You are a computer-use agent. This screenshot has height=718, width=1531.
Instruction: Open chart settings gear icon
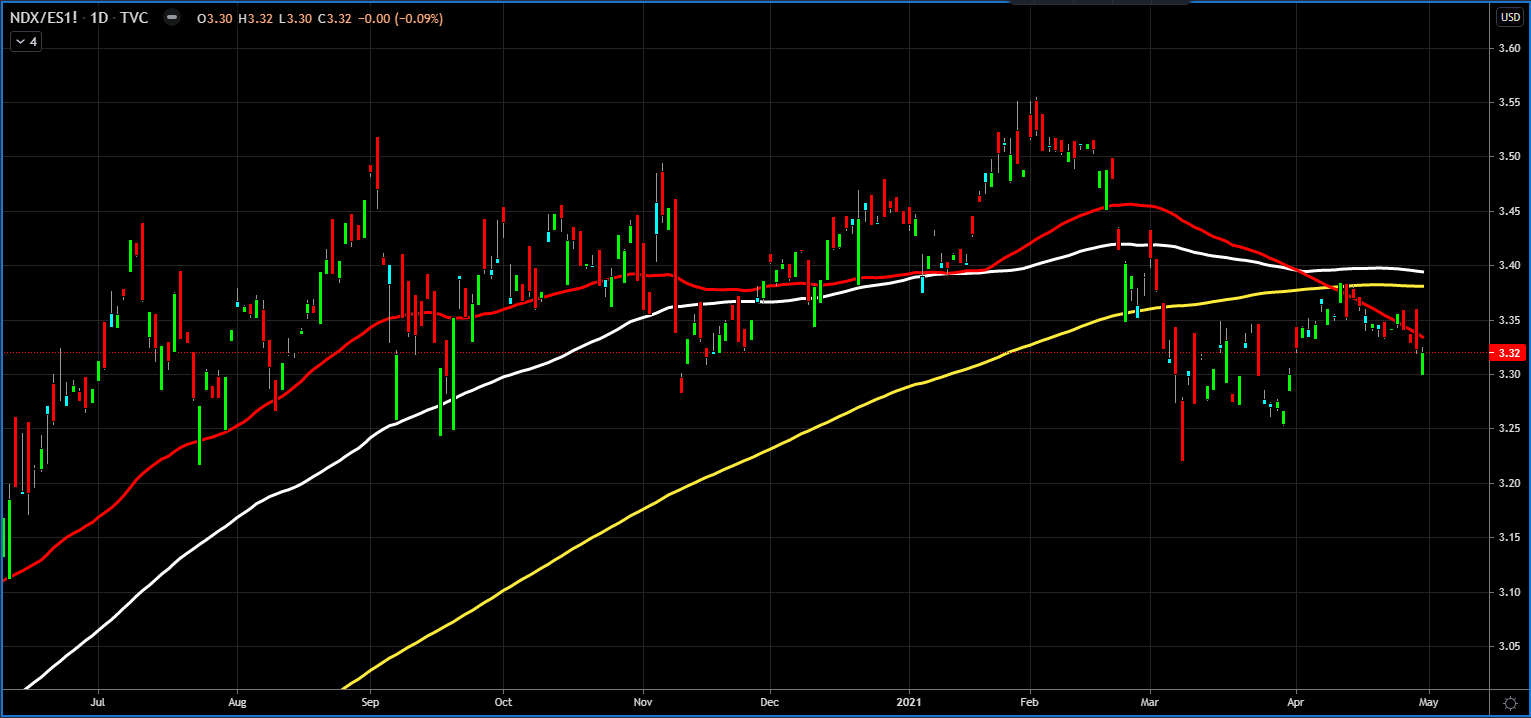click(x=1510, y=703)
